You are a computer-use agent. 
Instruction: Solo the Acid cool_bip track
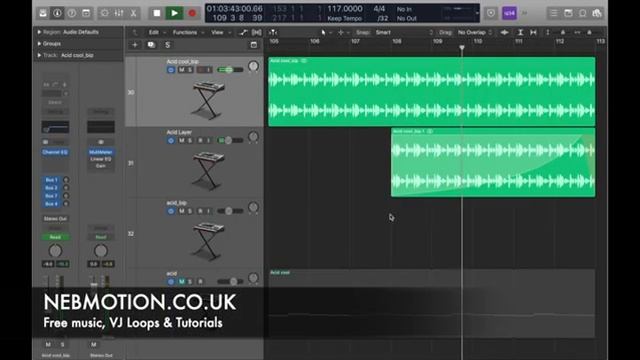190,70
